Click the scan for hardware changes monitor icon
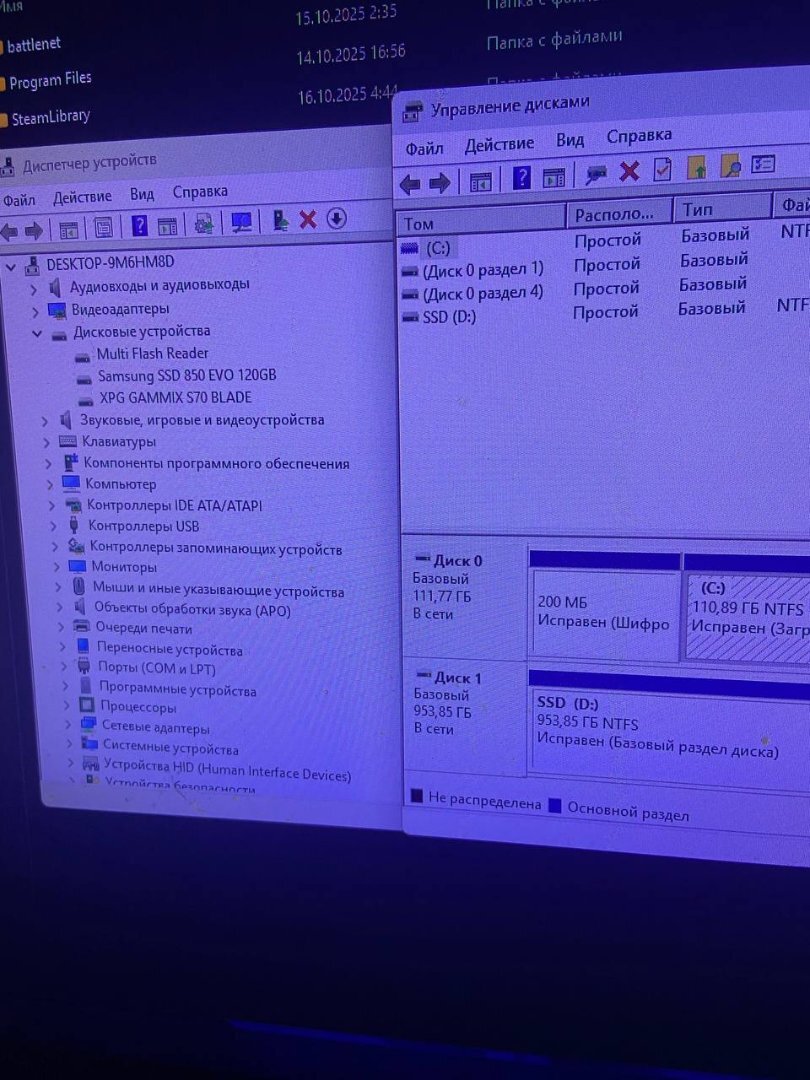This screenshot has height=1080, width=810. (241, 222)
